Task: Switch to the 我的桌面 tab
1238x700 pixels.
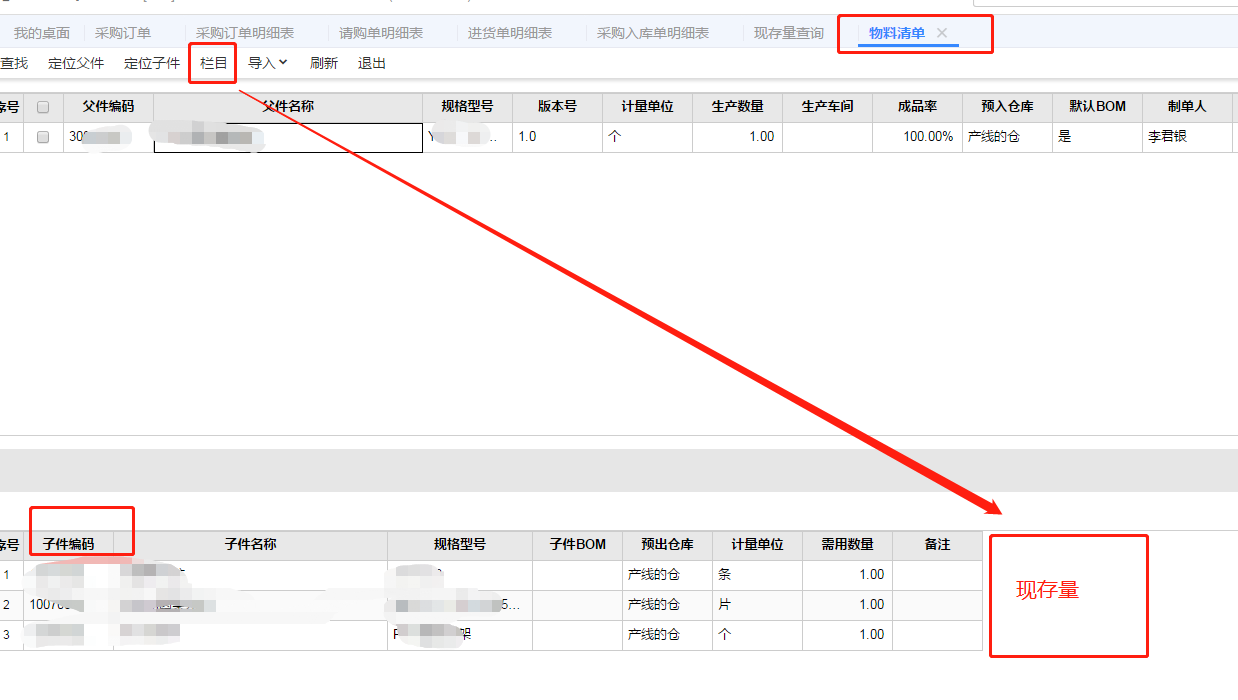Action: click(42, 33)
